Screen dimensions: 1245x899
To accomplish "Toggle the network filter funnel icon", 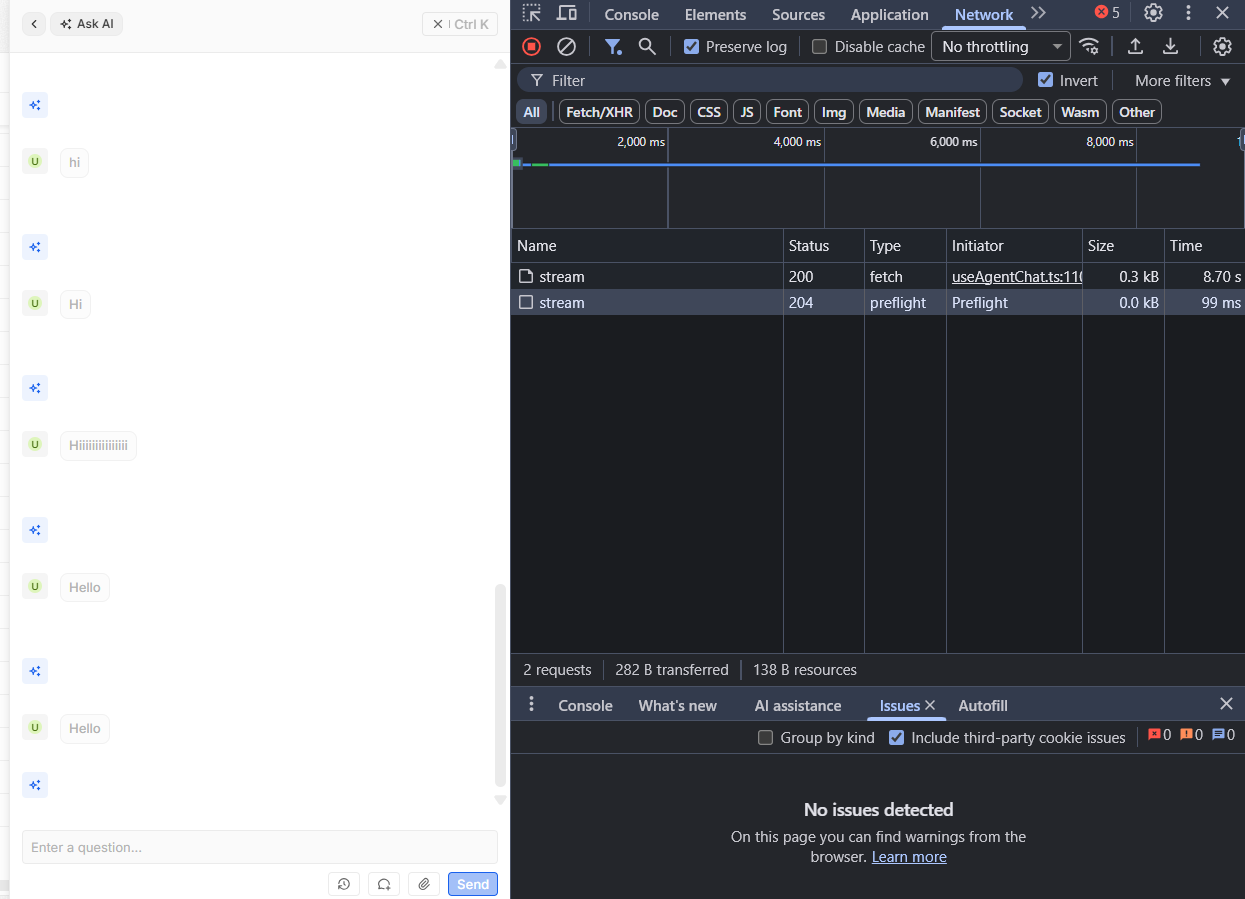I will coord(613,46).
